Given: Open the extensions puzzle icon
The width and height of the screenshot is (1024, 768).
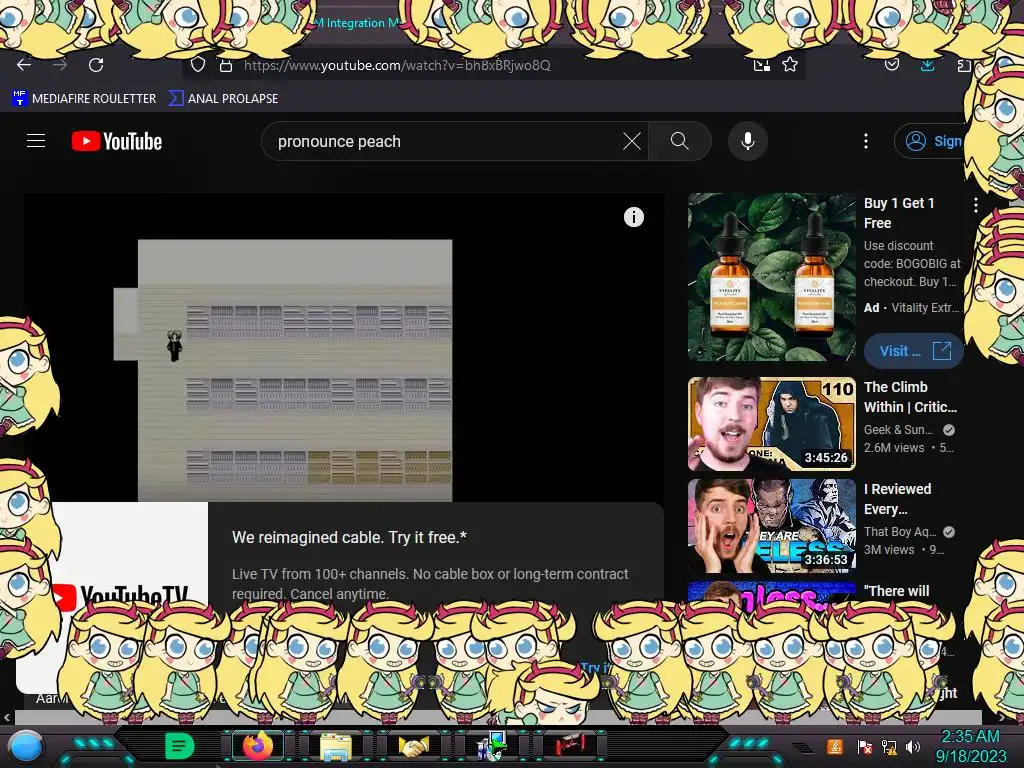Looking at the screenshot, I should pos(963,65).
